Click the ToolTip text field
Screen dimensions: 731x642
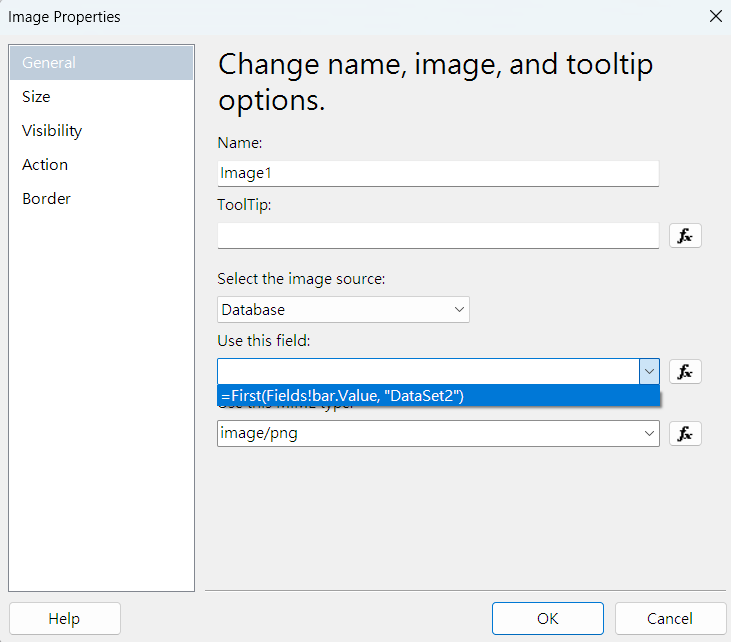[437, 236]
